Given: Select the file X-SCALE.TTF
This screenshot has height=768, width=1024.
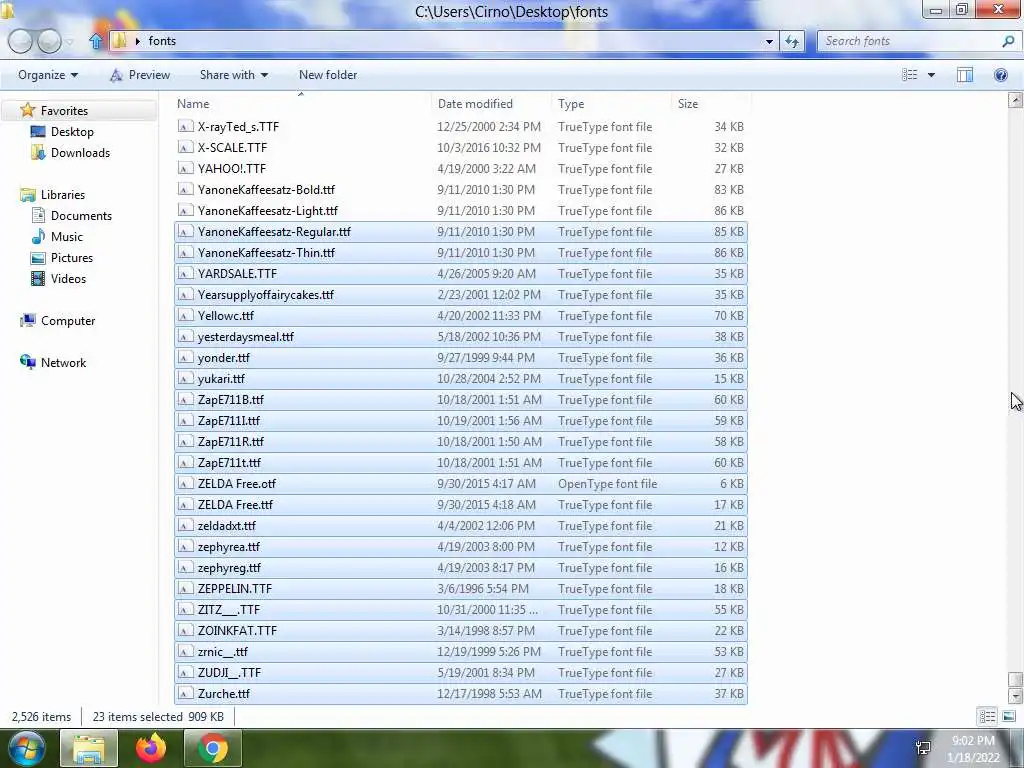Looking at the screenshot, I should click(460, 148).
